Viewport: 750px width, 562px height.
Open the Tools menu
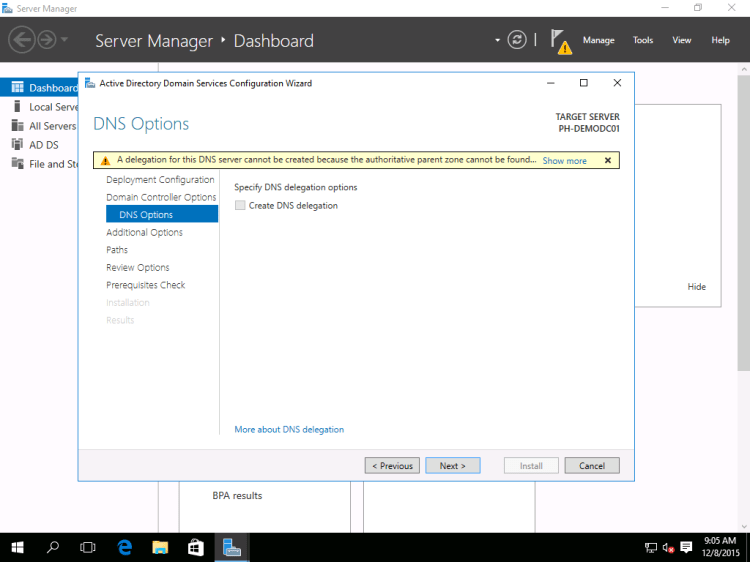pos(642,40)
